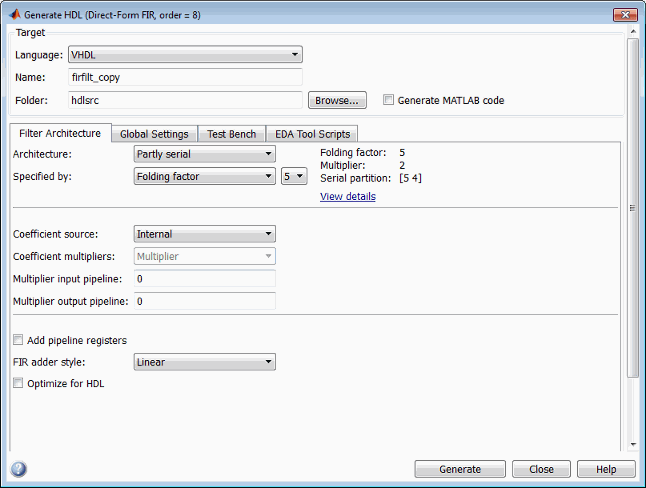The height and width of the screenshot is (488, 646).
Task: Click the scrollbar down arrow
Action: tap(633, 444)
